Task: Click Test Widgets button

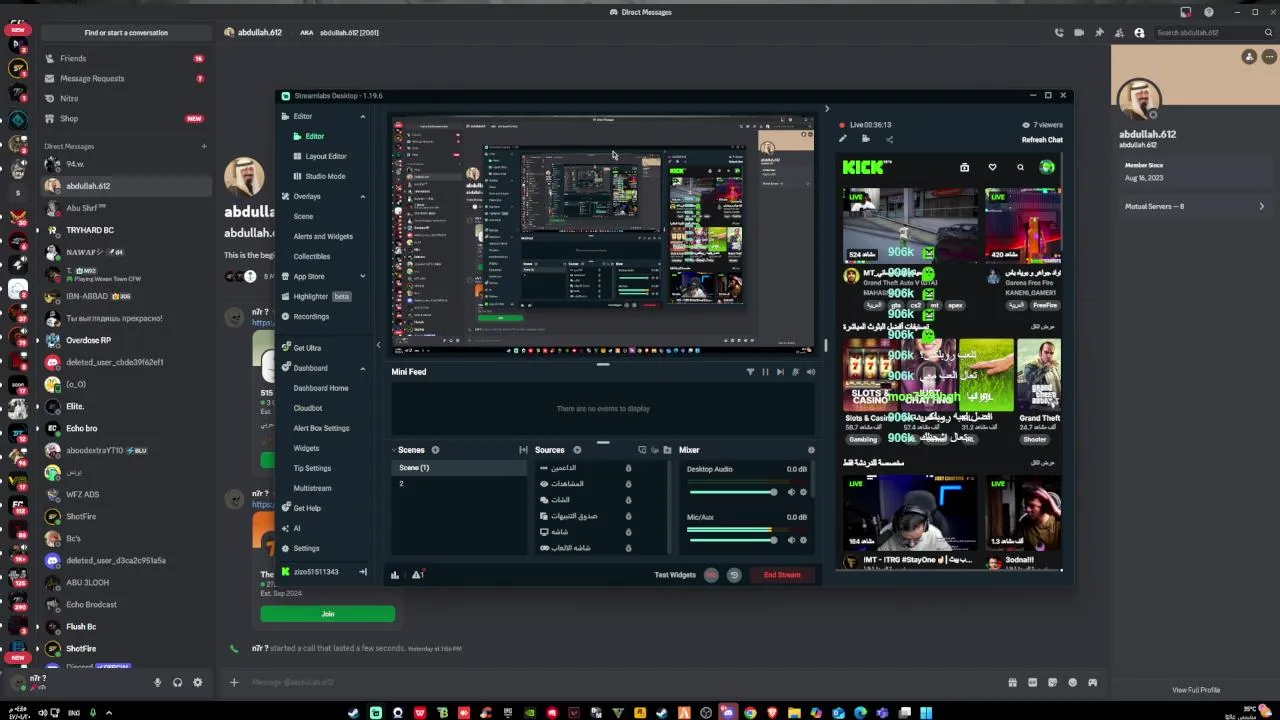Action: tap(675, 575)
